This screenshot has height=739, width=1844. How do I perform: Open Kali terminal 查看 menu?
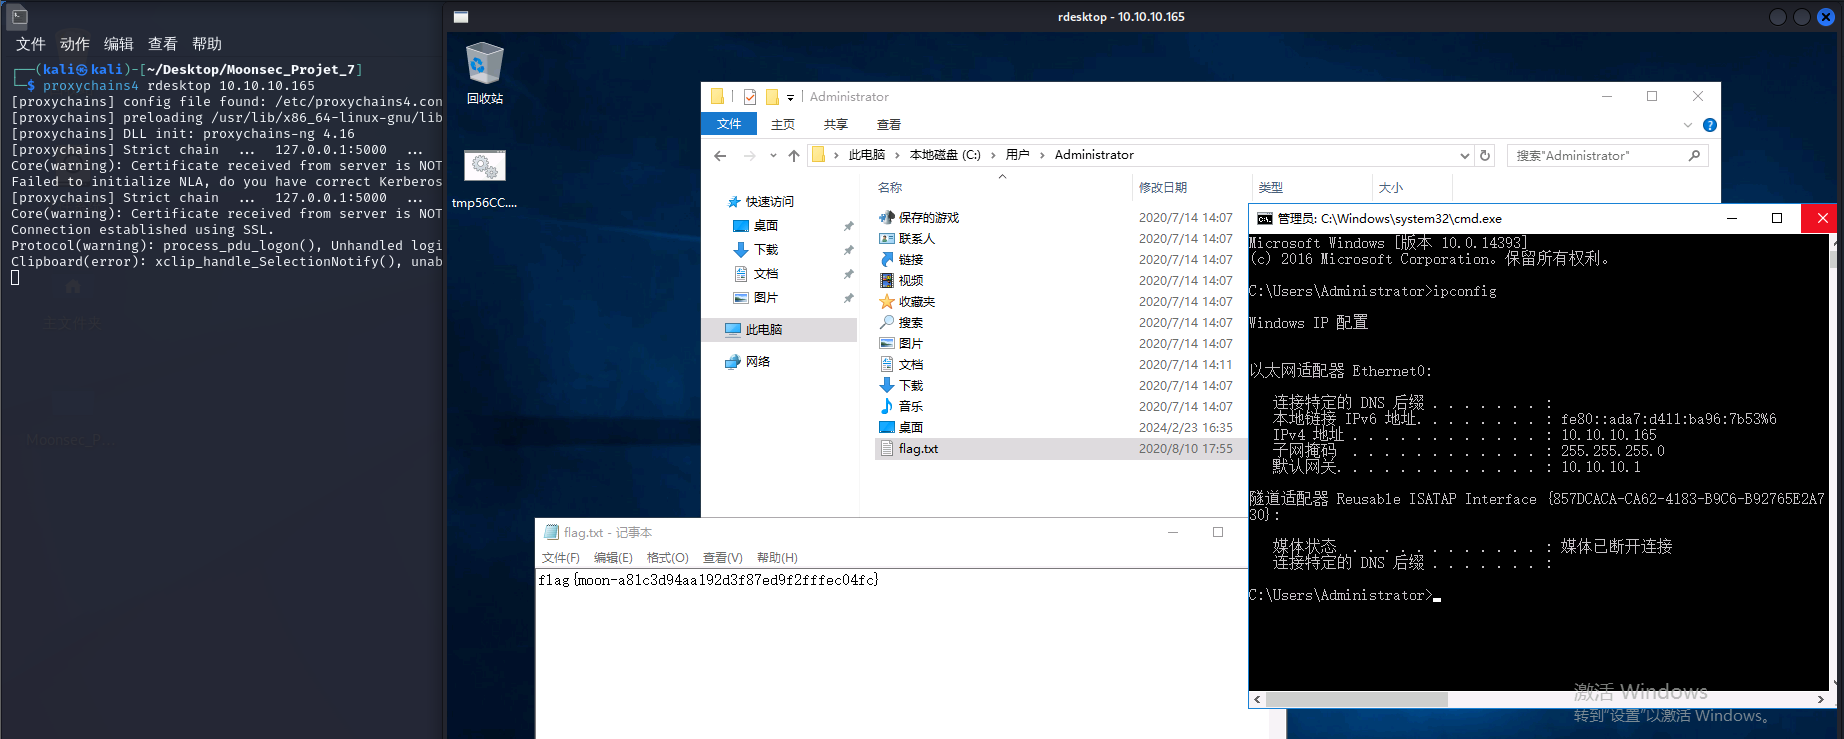coord(162,44)
